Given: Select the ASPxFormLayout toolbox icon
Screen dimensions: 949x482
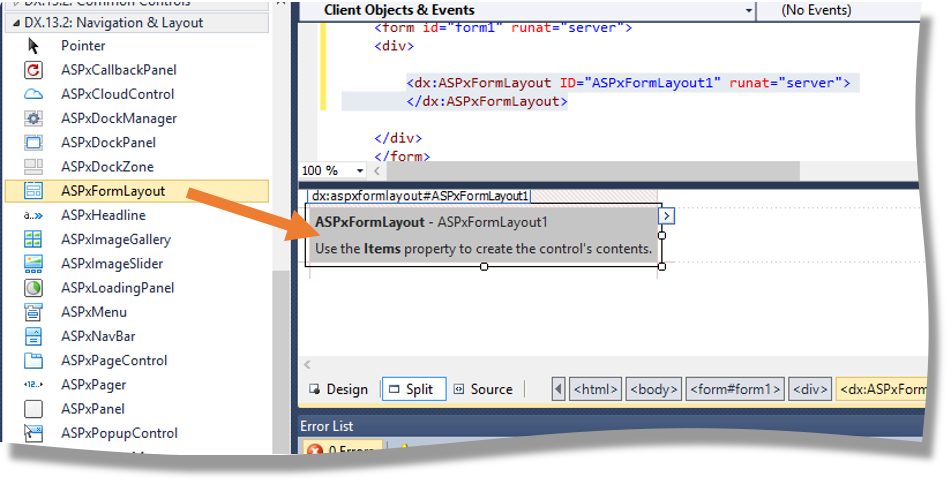Looking at the screenshot, I should (x=33, y=191).
